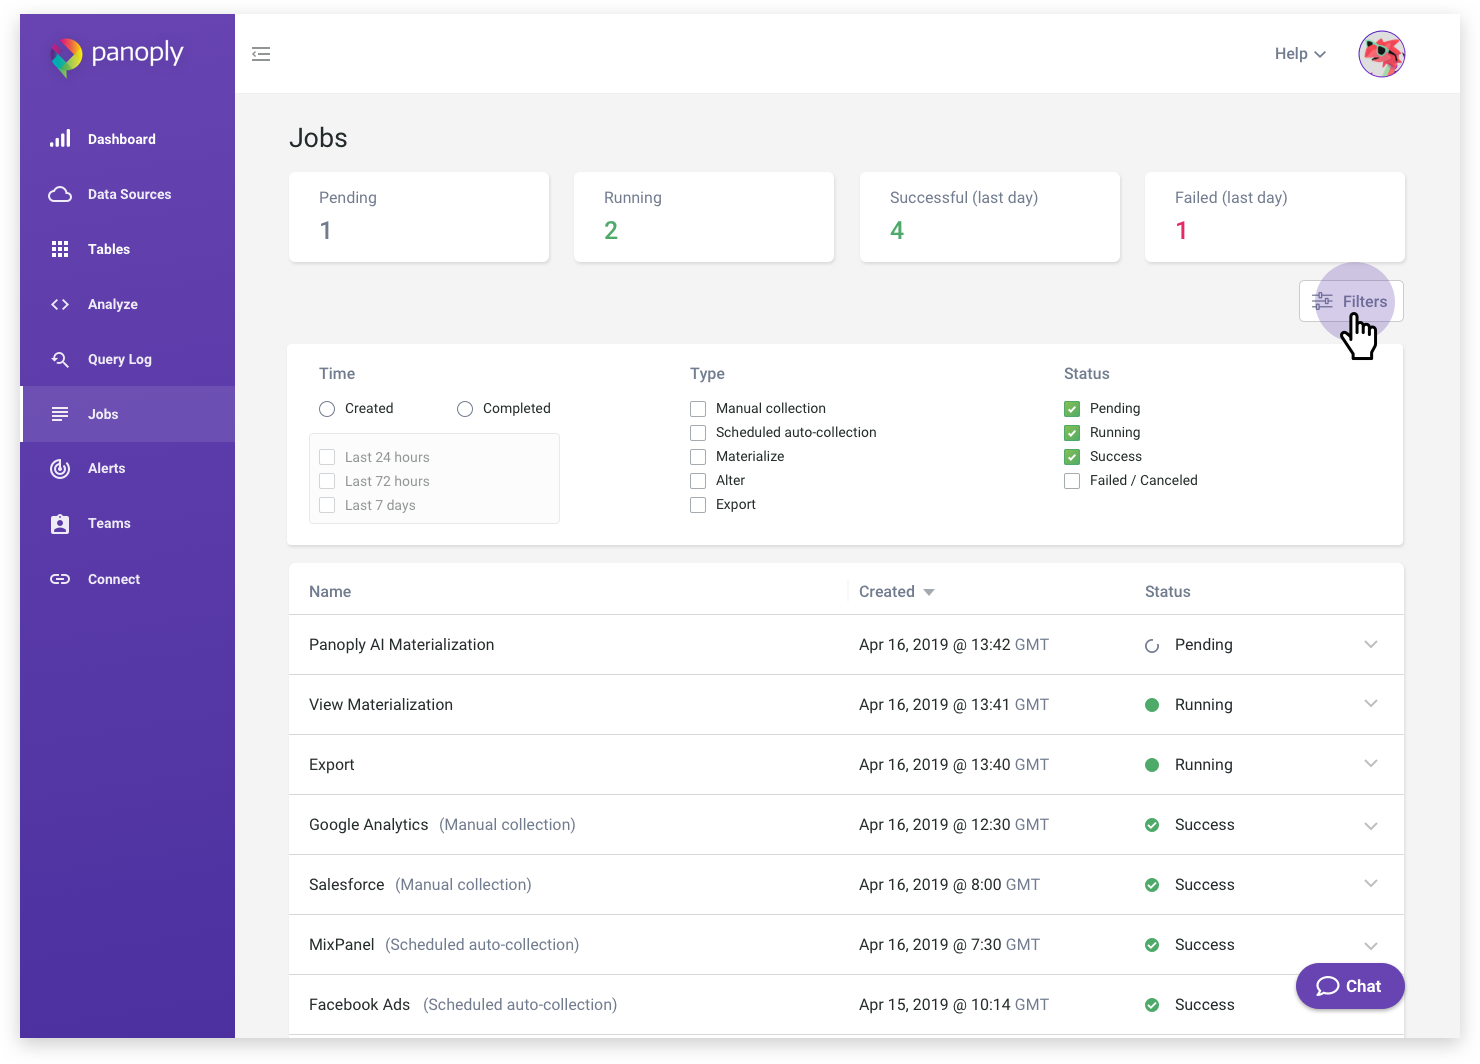Click green Running dot for View Materialization
The height and width of the screenshot is (1064, 1480).
pyautogui.click(x=1152, y=705)
